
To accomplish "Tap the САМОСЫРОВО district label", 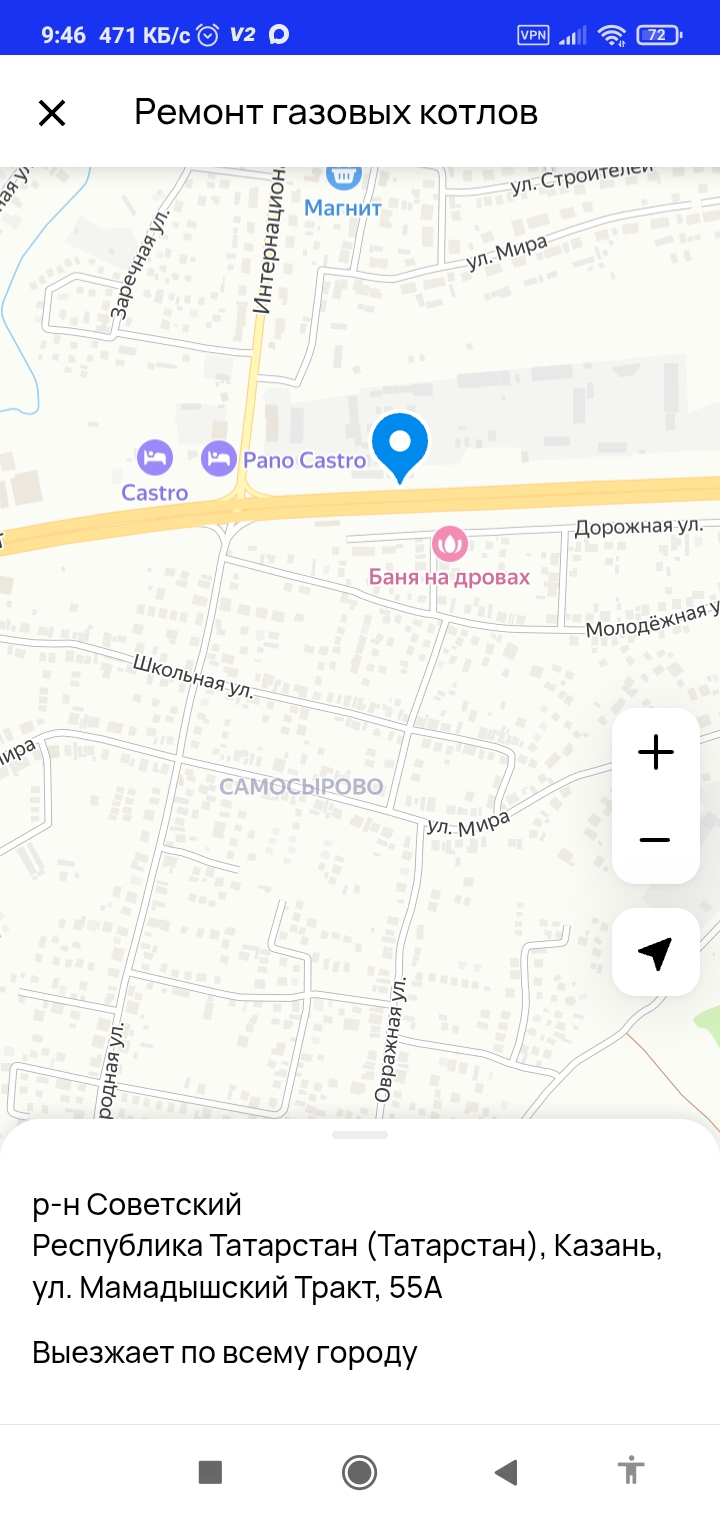I will 301,787.
